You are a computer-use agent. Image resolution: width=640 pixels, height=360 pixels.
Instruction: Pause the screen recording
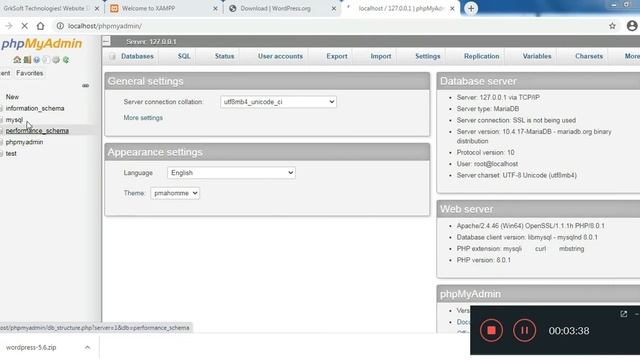click(524, 330)
